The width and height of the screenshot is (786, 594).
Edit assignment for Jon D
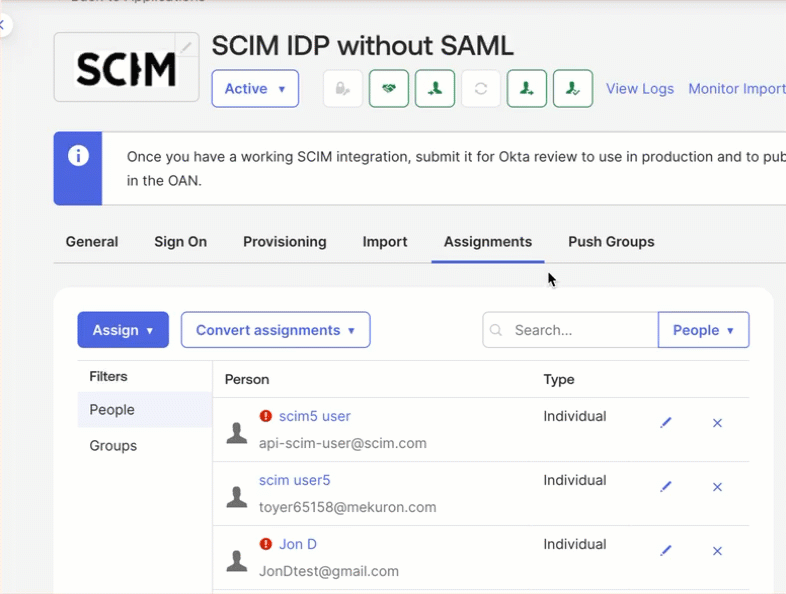coord(666,551)
